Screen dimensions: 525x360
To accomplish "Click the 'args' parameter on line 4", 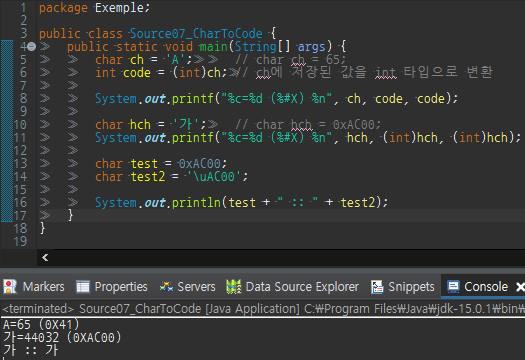I will pyautogui.click(x=311, y=47).
